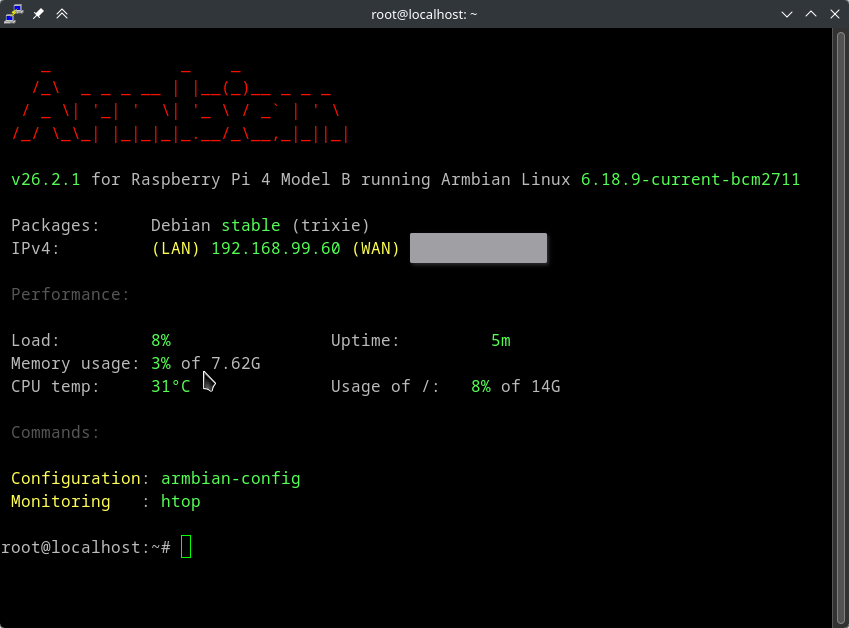Toggle keep window above others

pos(62,14)
